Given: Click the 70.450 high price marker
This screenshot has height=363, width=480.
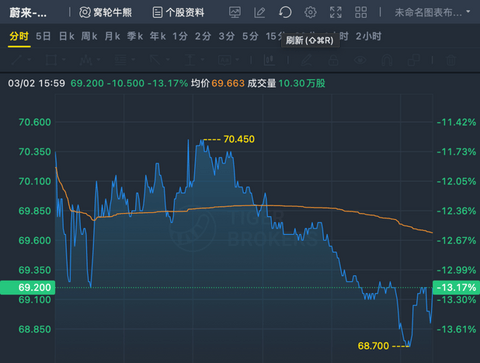Looking at the screenshot, I should tap(239, 139).
